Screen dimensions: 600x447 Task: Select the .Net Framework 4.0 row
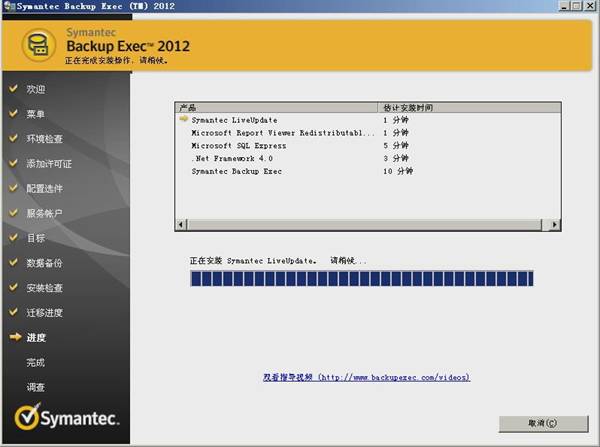231,158
